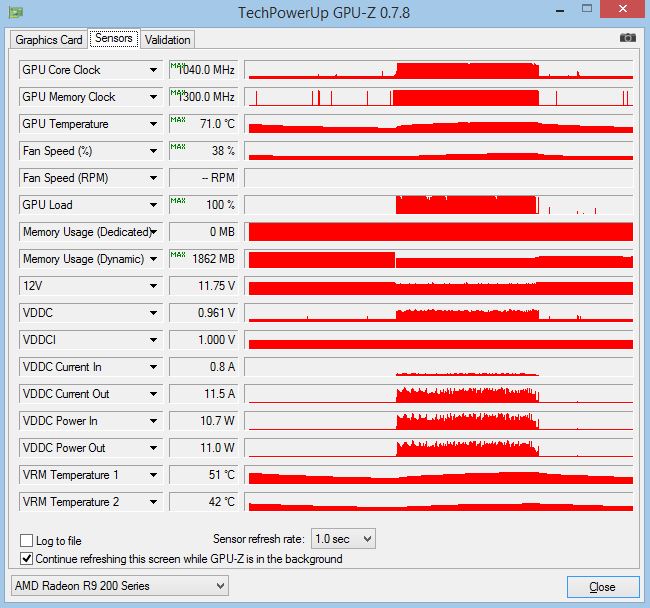Open the Fan Speed (%) dropdown arrow
This screenshot has height=608, width=650.
click(153, 151)
